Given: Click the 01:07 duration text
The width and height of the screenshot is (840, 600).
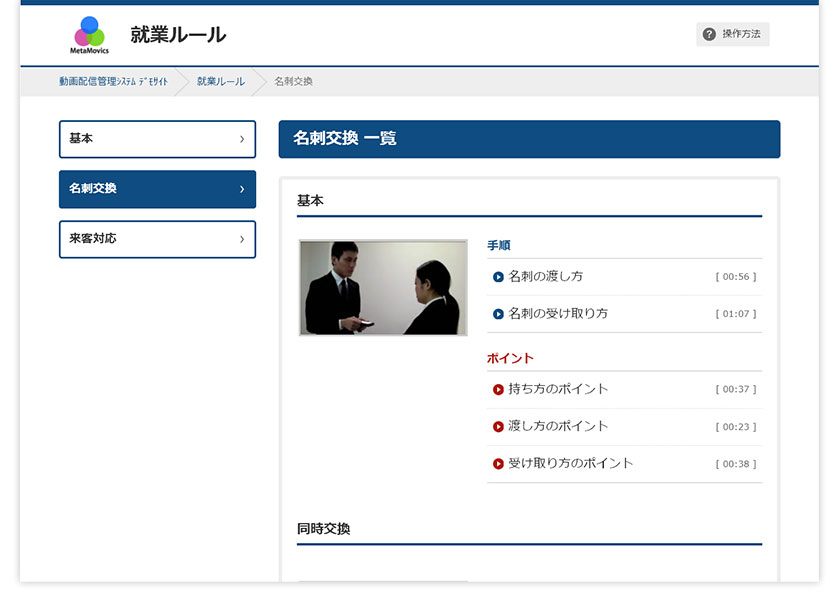Looking at the screenshot, I should tap(736, 314).
